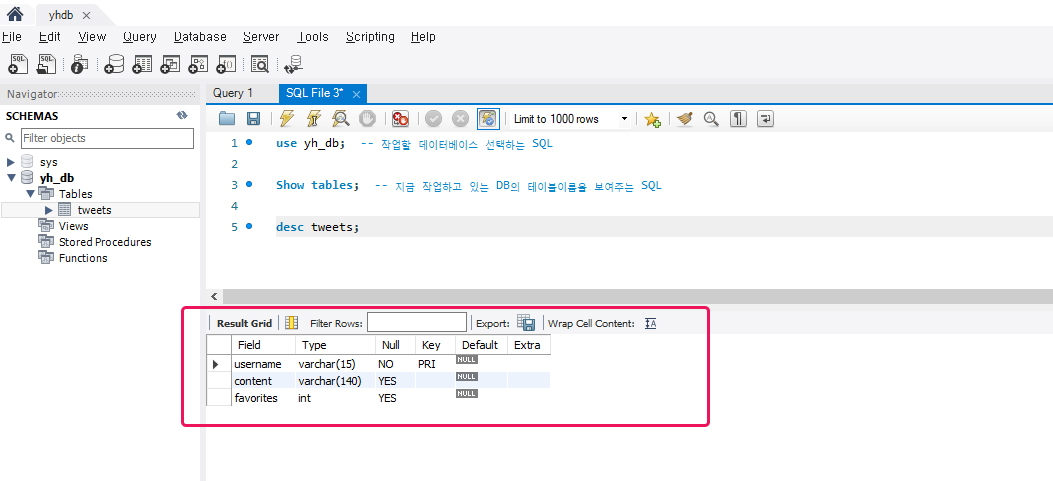Expand the sys schema
Image resolution: width=1053 pixels, height=481 pixels.
(x=11, y=162)
